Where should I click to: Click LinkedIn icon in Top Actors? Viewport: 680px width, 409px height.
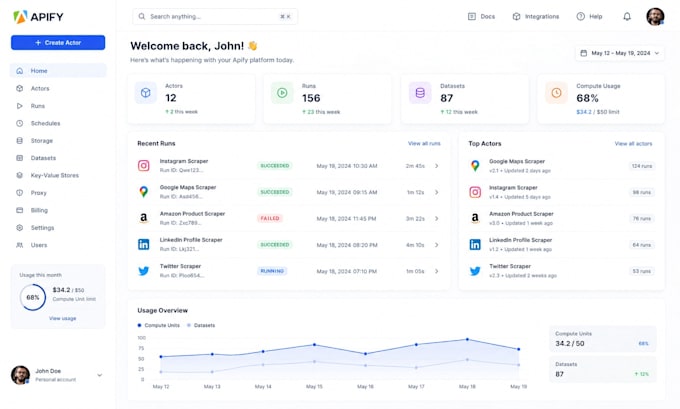475,245
